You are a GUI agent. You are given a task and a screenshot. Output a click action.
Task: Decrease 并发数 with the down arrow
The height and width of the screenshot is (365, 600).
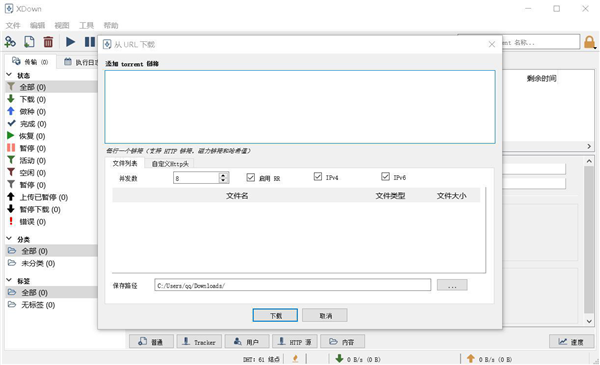223,181
